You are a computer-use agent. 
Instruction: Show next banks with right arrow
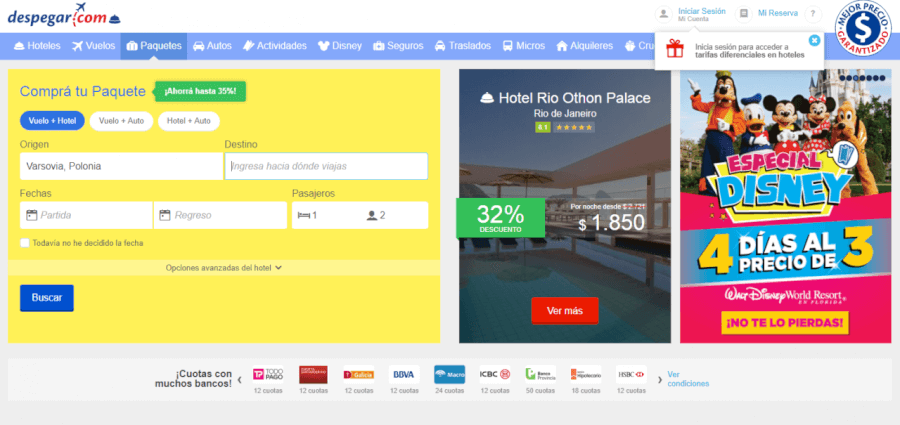[x=660, y=380]
